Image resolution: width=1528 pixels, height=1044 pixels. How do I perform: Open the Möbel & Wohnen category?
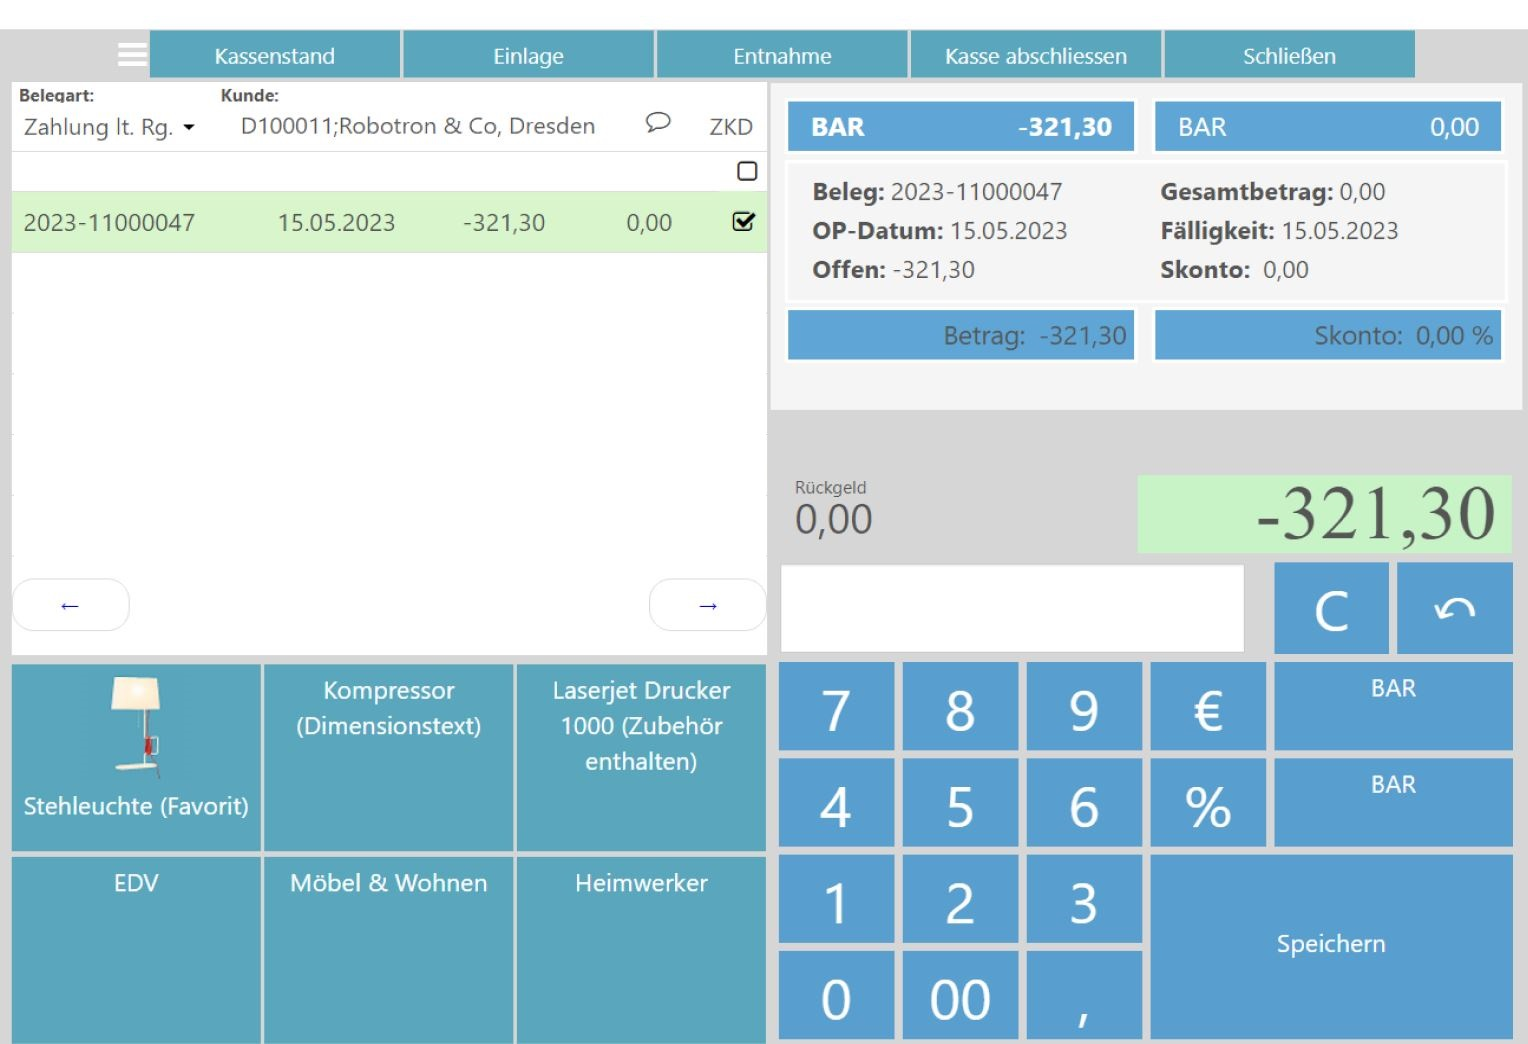click(388, 948)
